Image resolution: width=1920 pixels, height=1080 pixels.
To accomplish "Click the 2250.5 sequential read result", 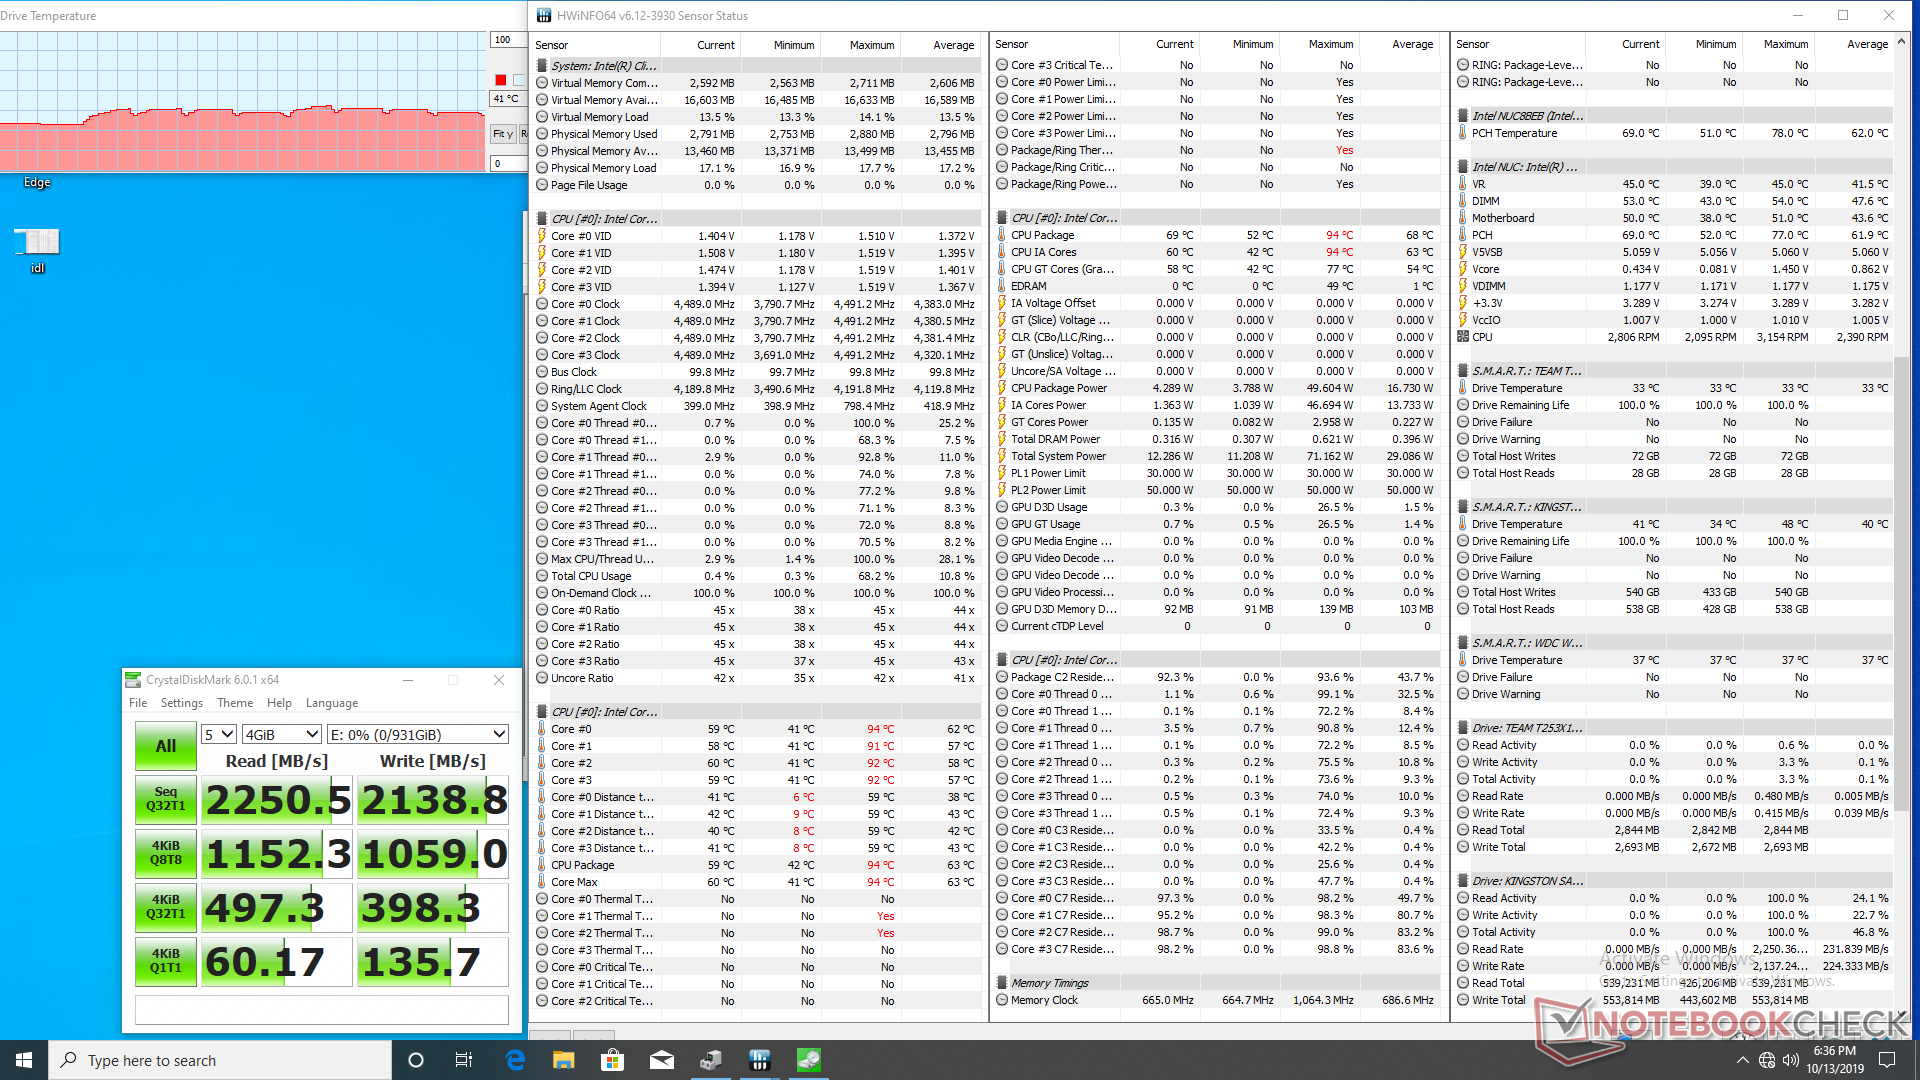I will click(x=277, y=800).
